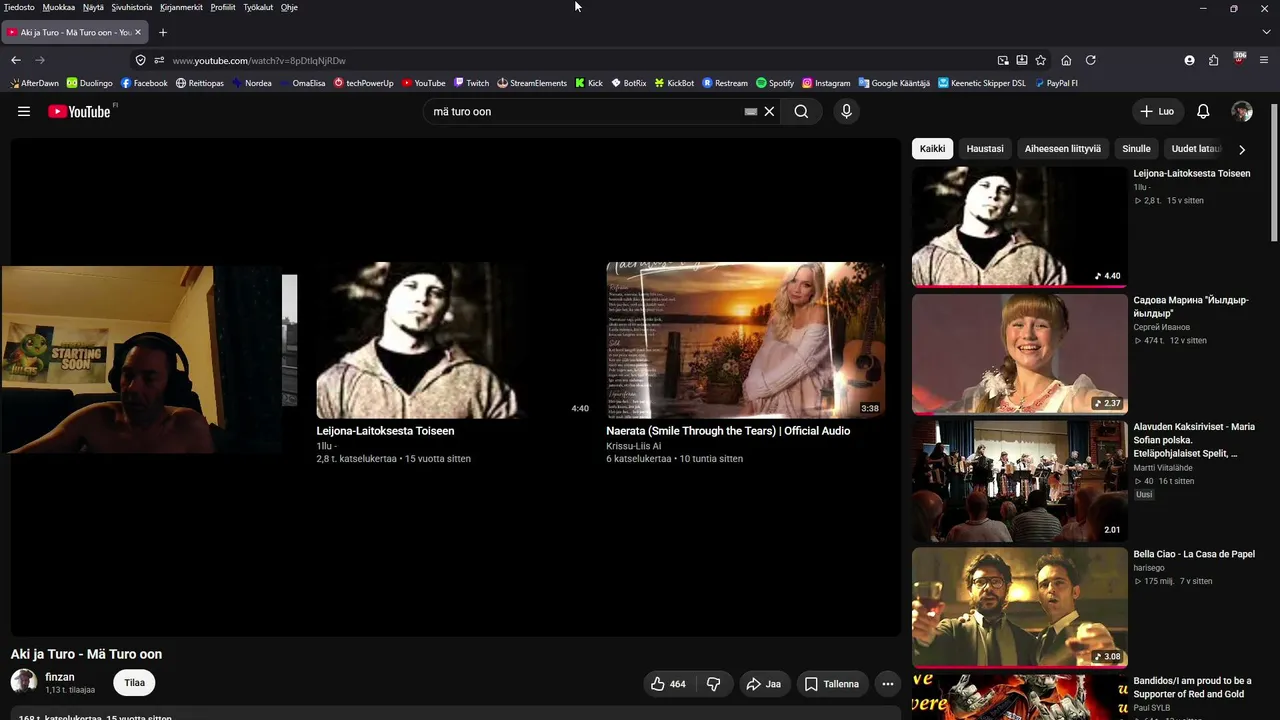Run search with the magnifier button
Viewport: 1280px width, 720px height.
coord(801,111)
